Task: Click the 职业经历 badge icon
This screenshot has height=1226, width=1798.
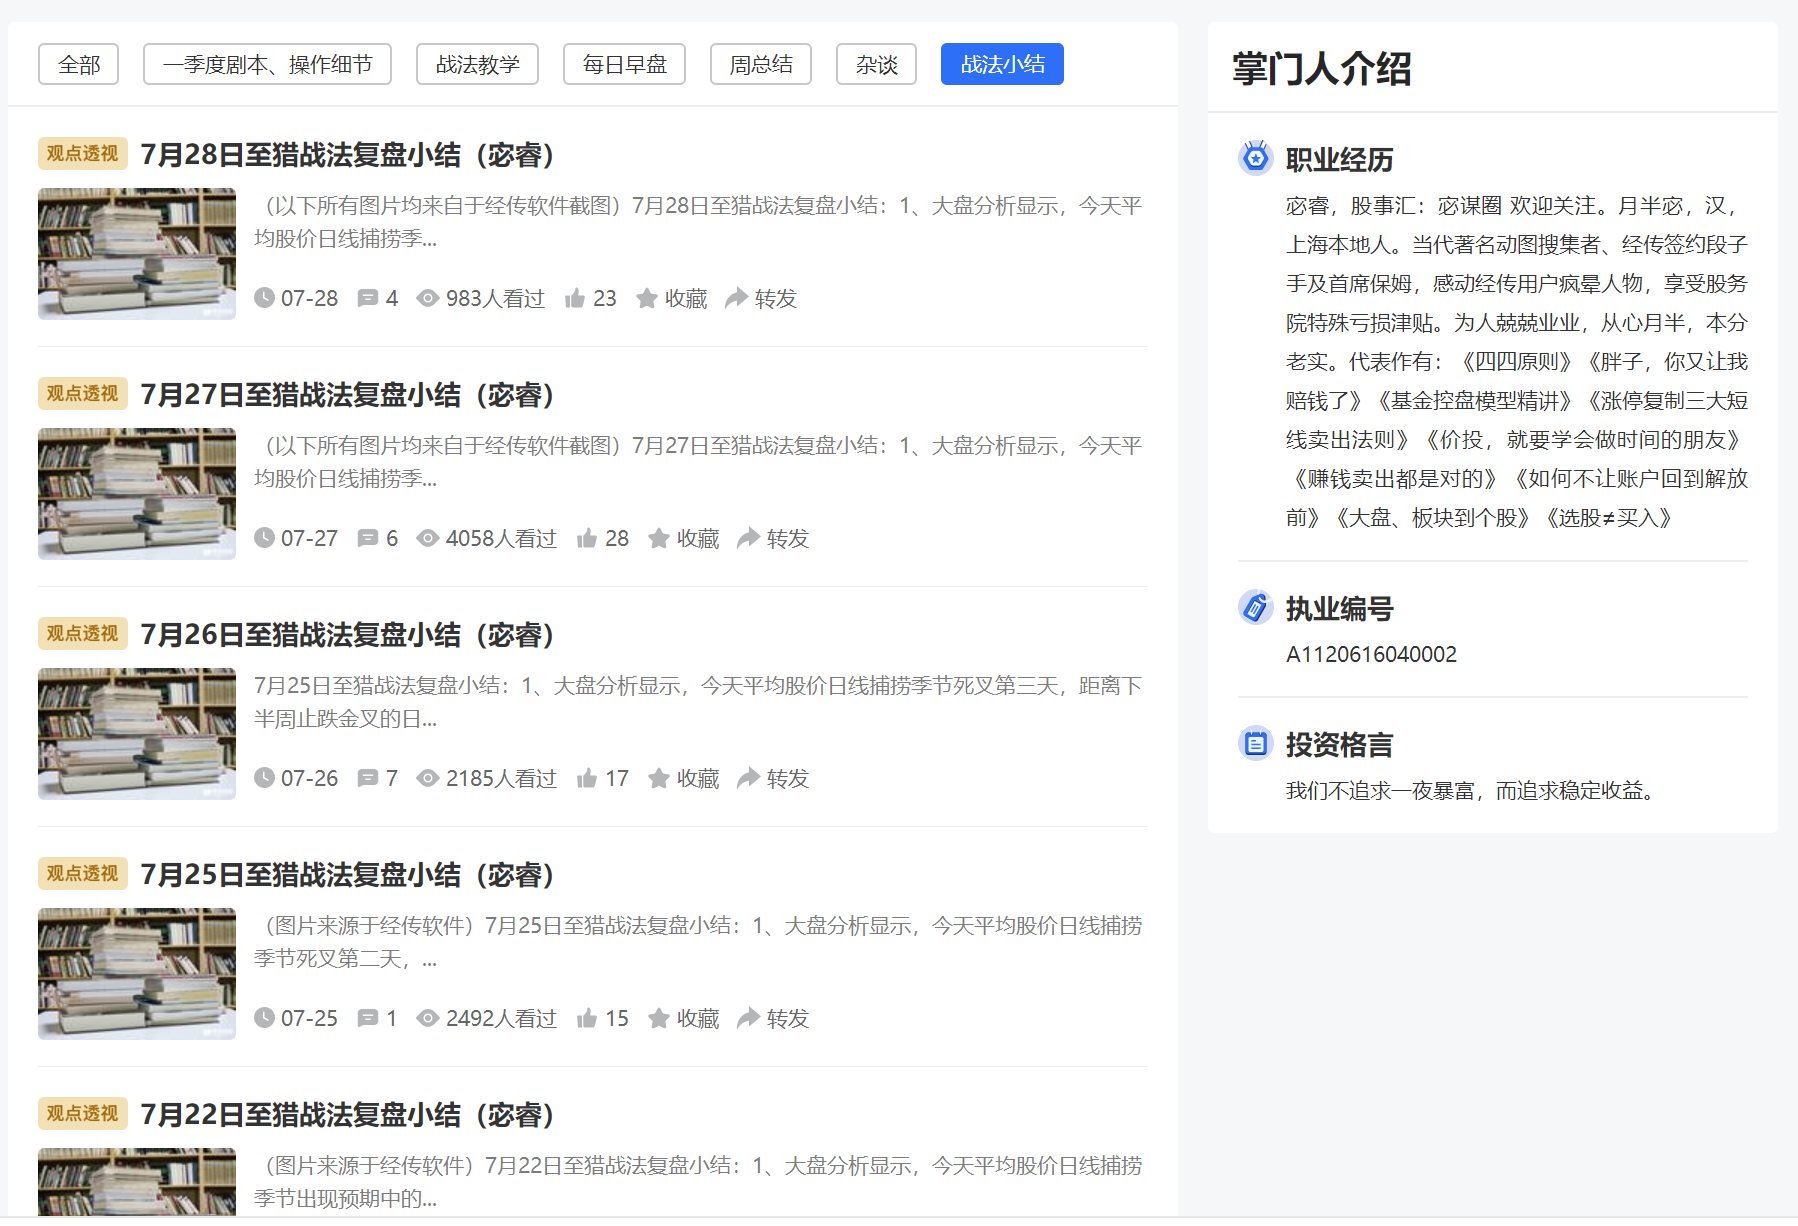Action: pyautogui.click(x=1255, y=158)
